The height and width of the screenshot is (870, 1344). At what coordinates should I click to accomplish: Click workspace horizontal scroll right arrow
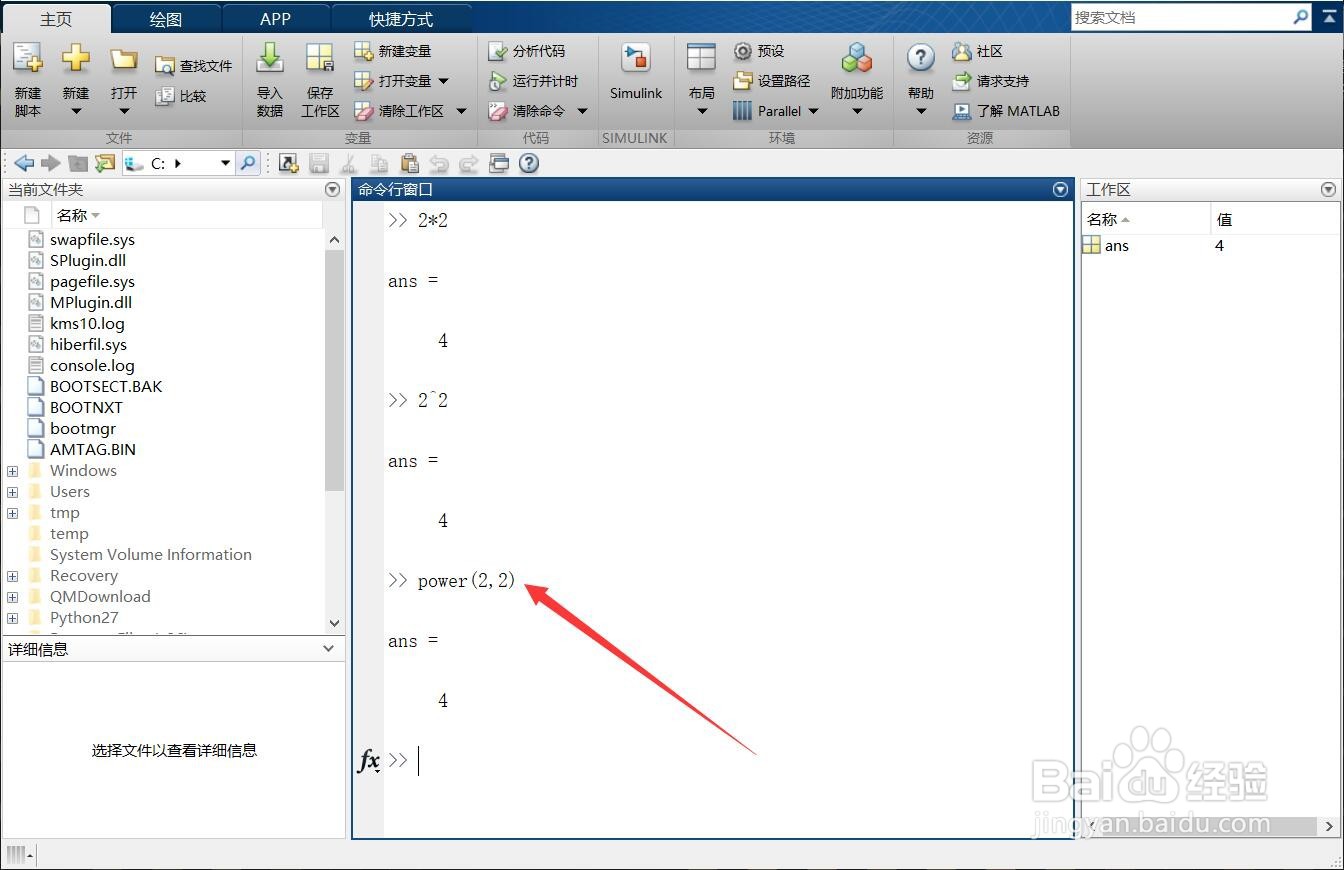(x=1330, y=826)
